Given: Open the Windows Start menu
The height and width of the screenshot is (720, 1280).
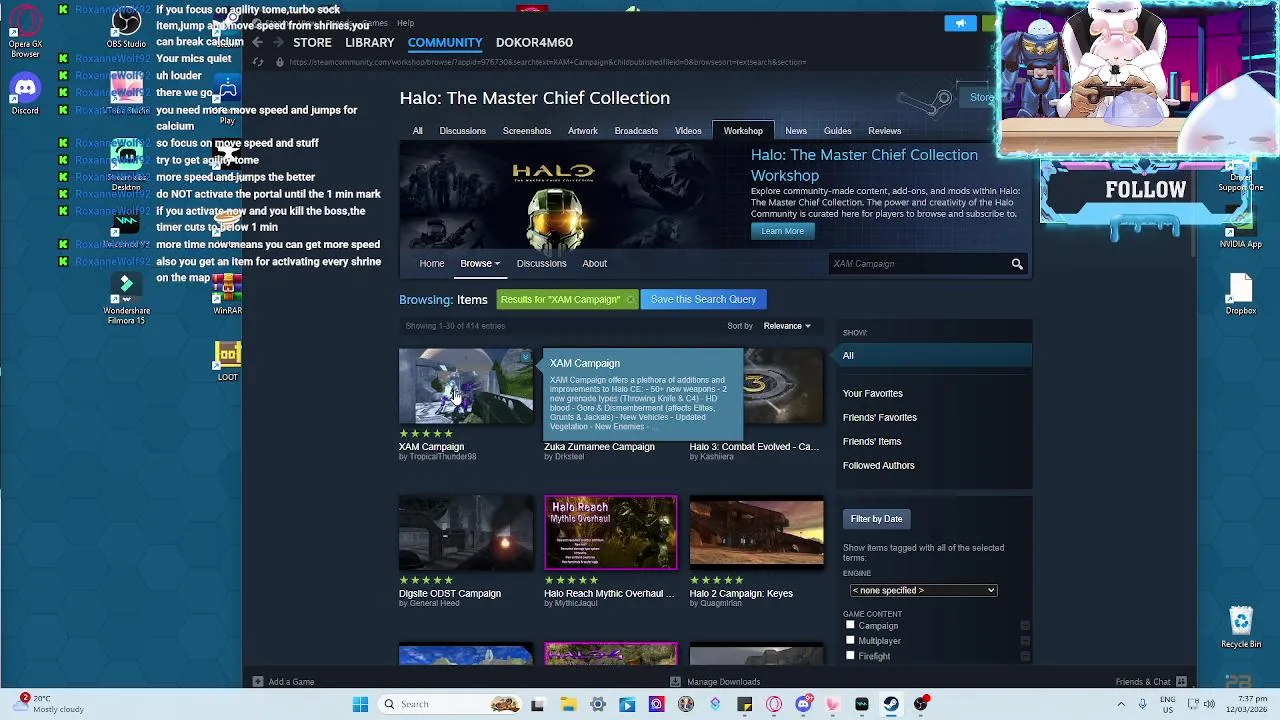Looking at the screenshot, I should 360,704.
